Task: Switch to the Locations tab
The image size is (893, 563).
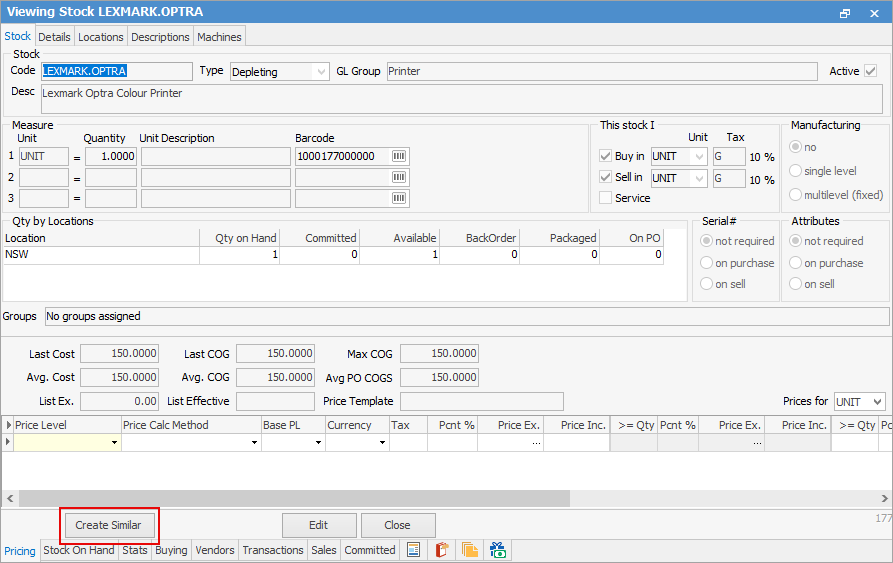Action: (100, 37)
